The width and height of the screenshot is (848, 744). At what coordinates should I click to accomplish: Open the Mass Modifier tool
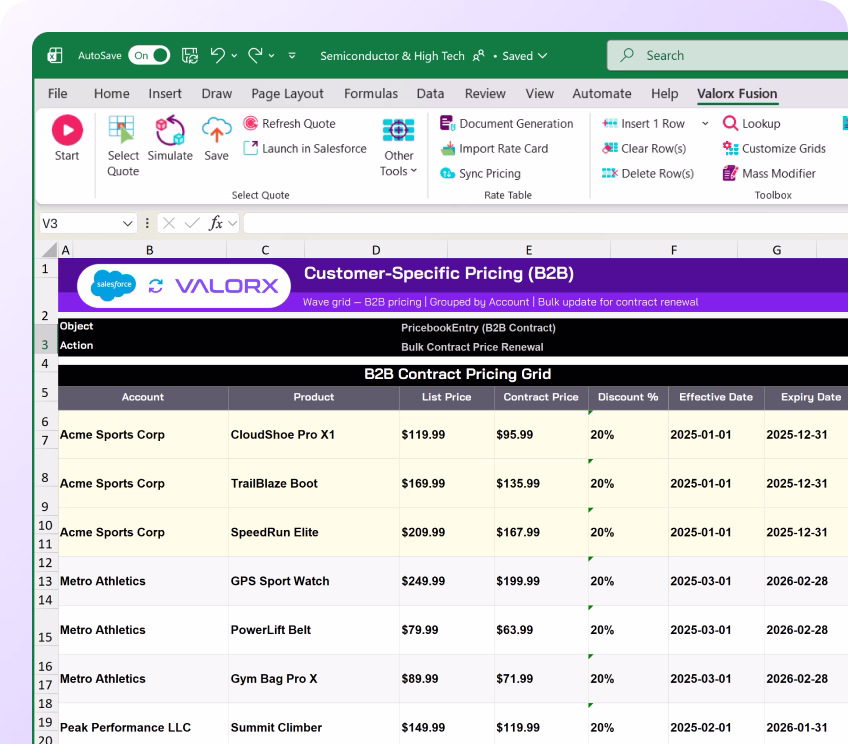tap(769, 174)
